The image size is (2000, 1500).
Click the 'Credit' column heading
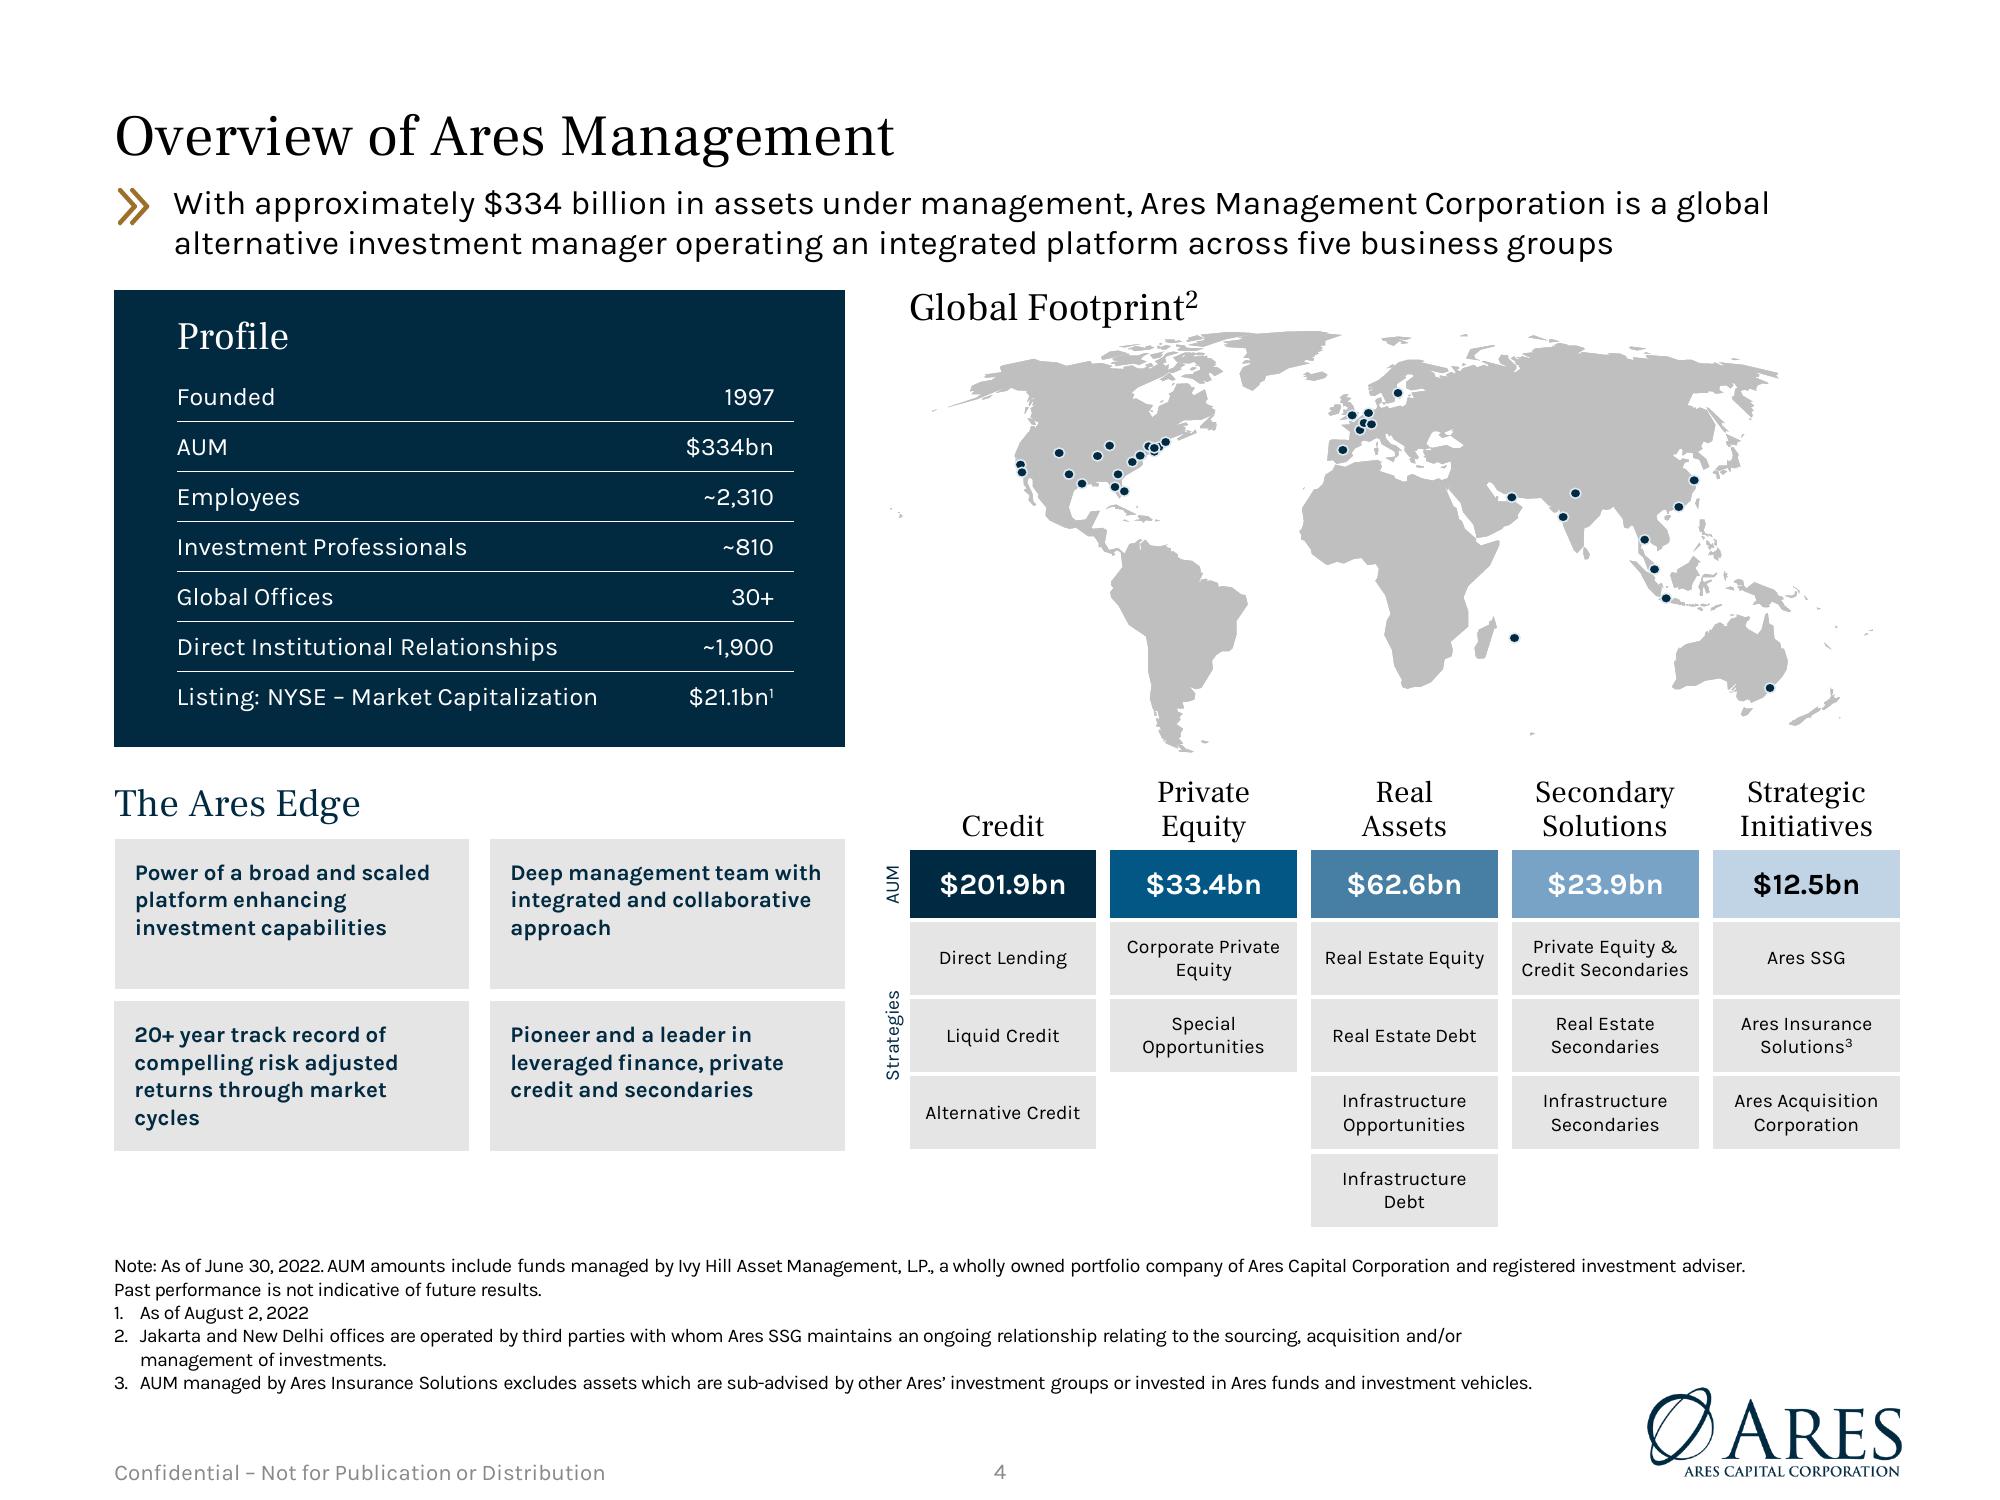pos(1002,826)
